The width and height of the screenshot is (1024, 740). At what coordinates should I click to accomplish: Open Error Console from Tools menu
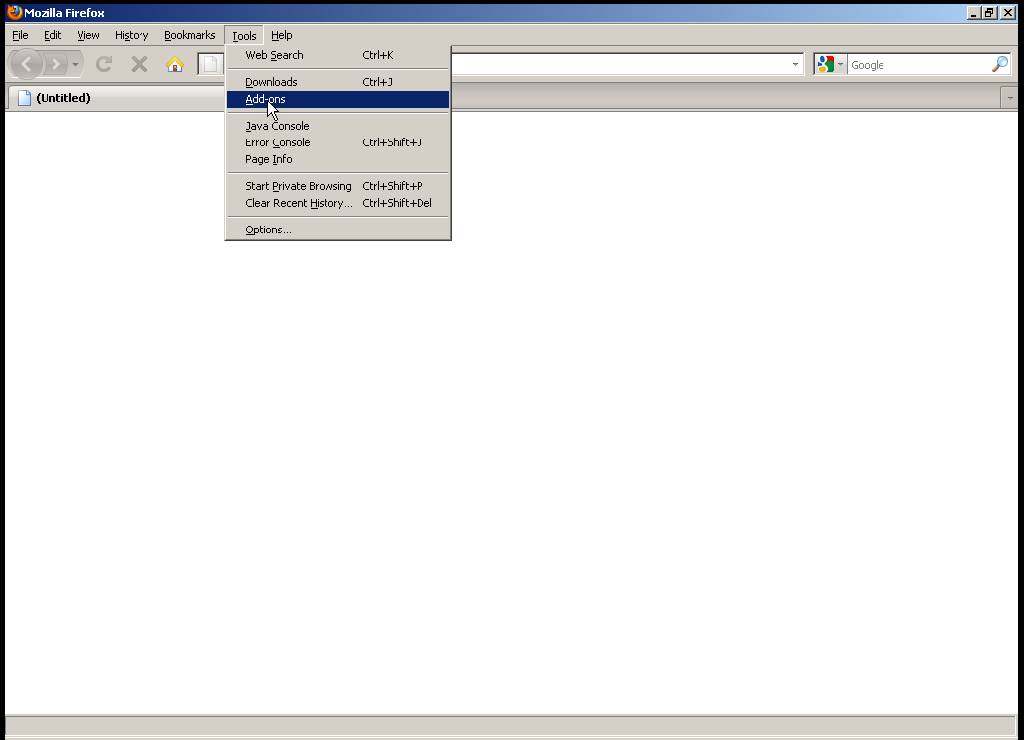pos(338,142)
